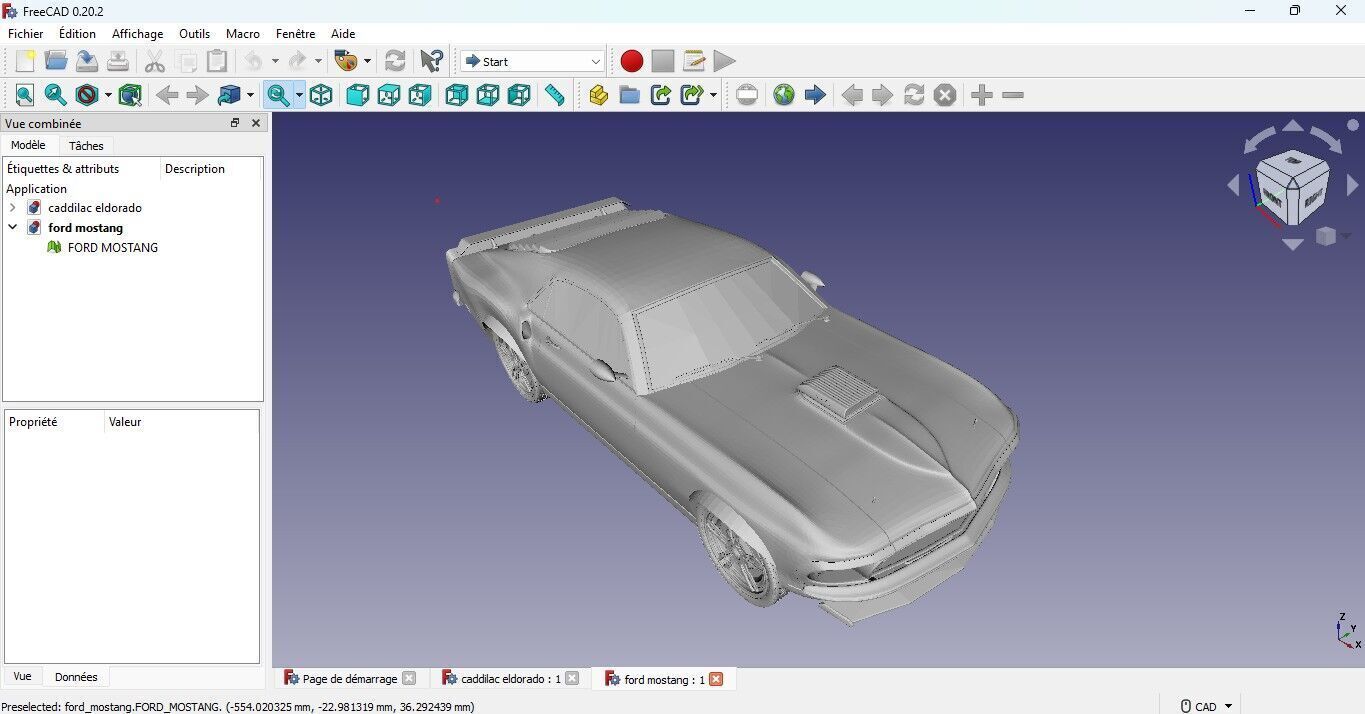The image size is (1365, 714).
Task: Click the blue arrow navigate icon
Action: click(x=815, y=95)
